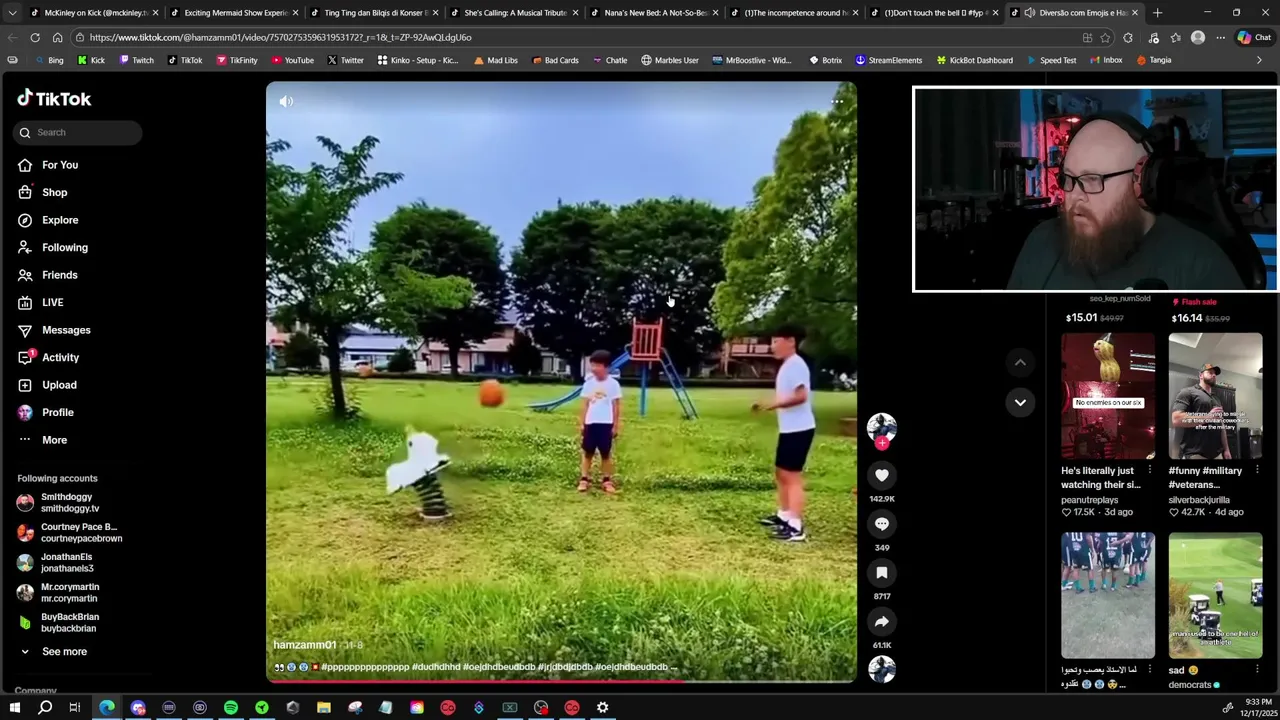1280x720 pixels.
Task: Open the video's three-dot options menu
Action: click(837, 101)
